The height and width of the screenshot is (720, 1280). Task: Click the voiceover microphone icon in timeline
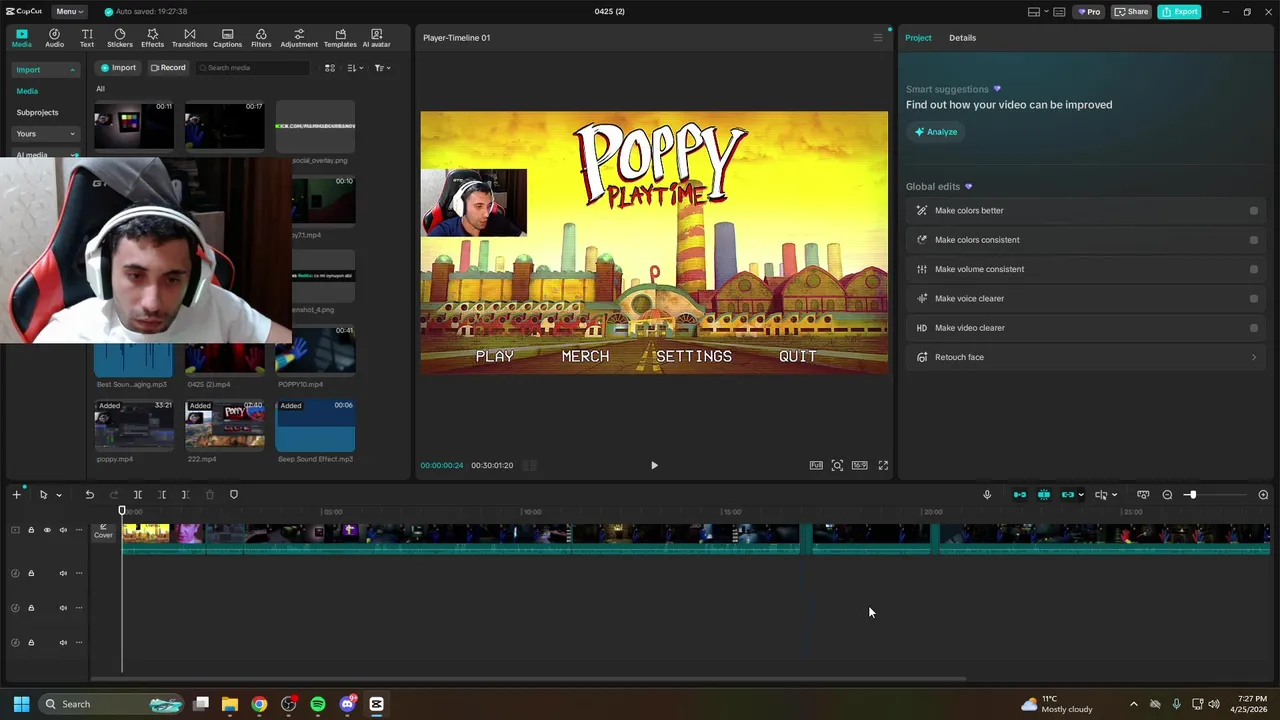point(987,495)
